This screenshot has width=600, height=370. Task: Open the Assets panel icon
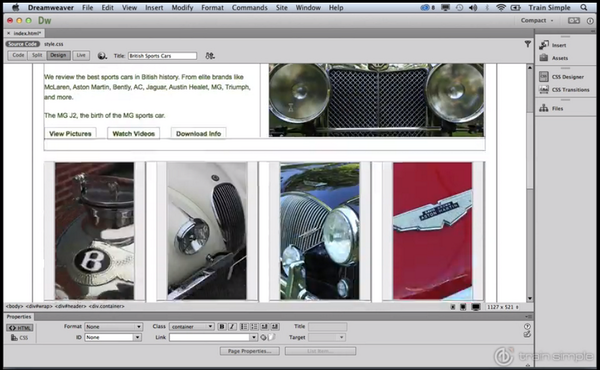point(544,58)
